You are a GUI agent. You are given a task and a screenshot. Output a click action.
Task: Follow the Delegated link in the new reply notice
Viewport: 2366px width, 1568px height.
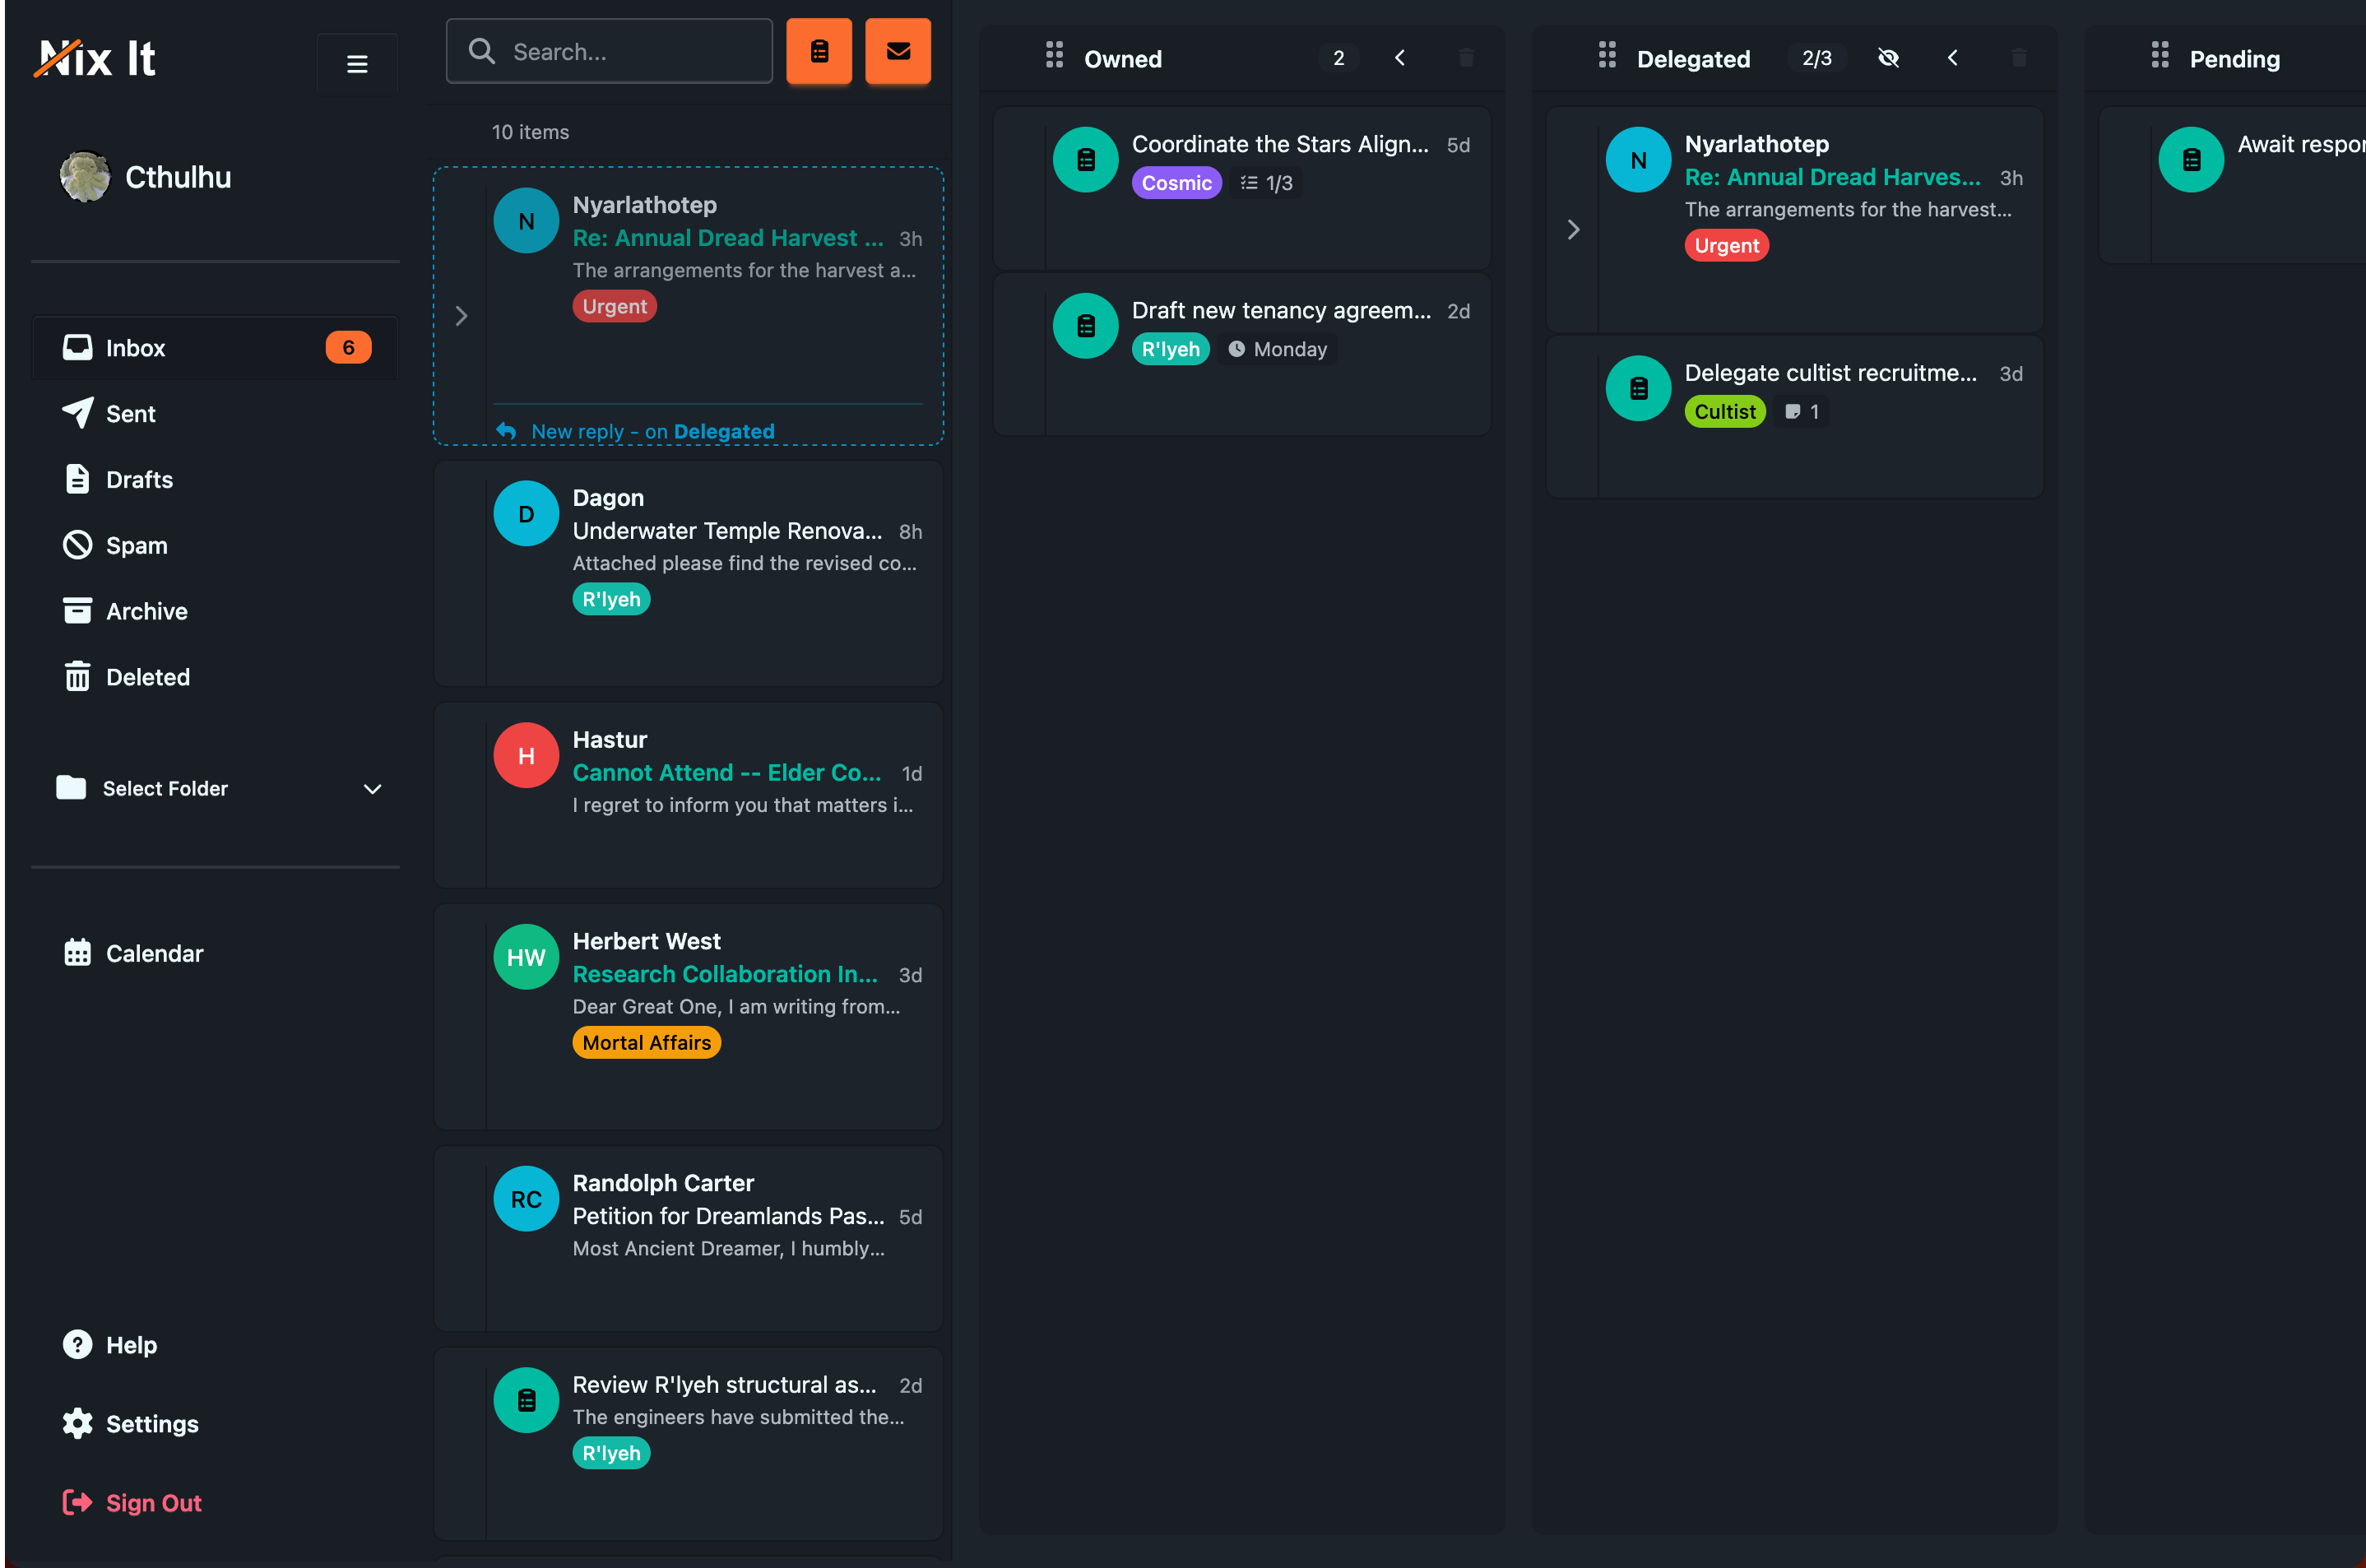[724, 431]
